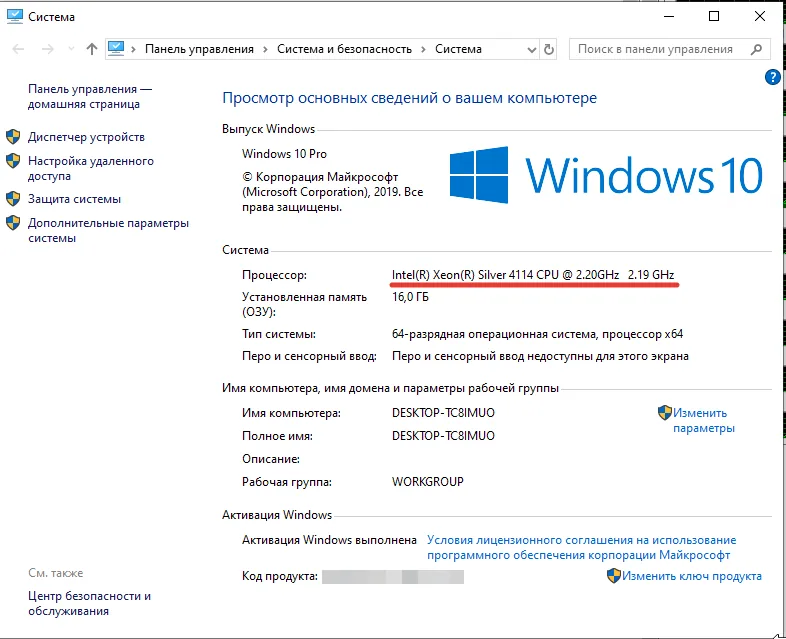Click the search magnifier icon

(x=756, y=49)
